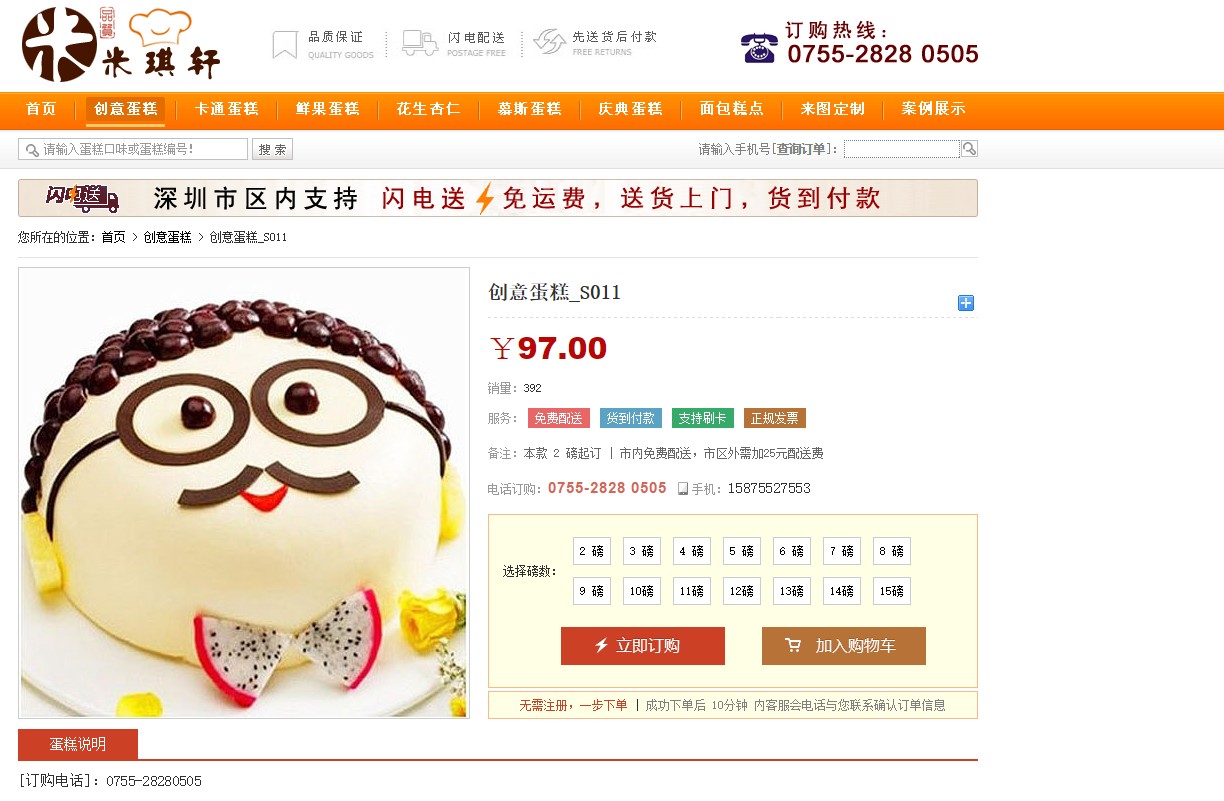Click the 先送货后付款 handshake icon
This screenshot has width=1224, height=801.
[550, 42]
